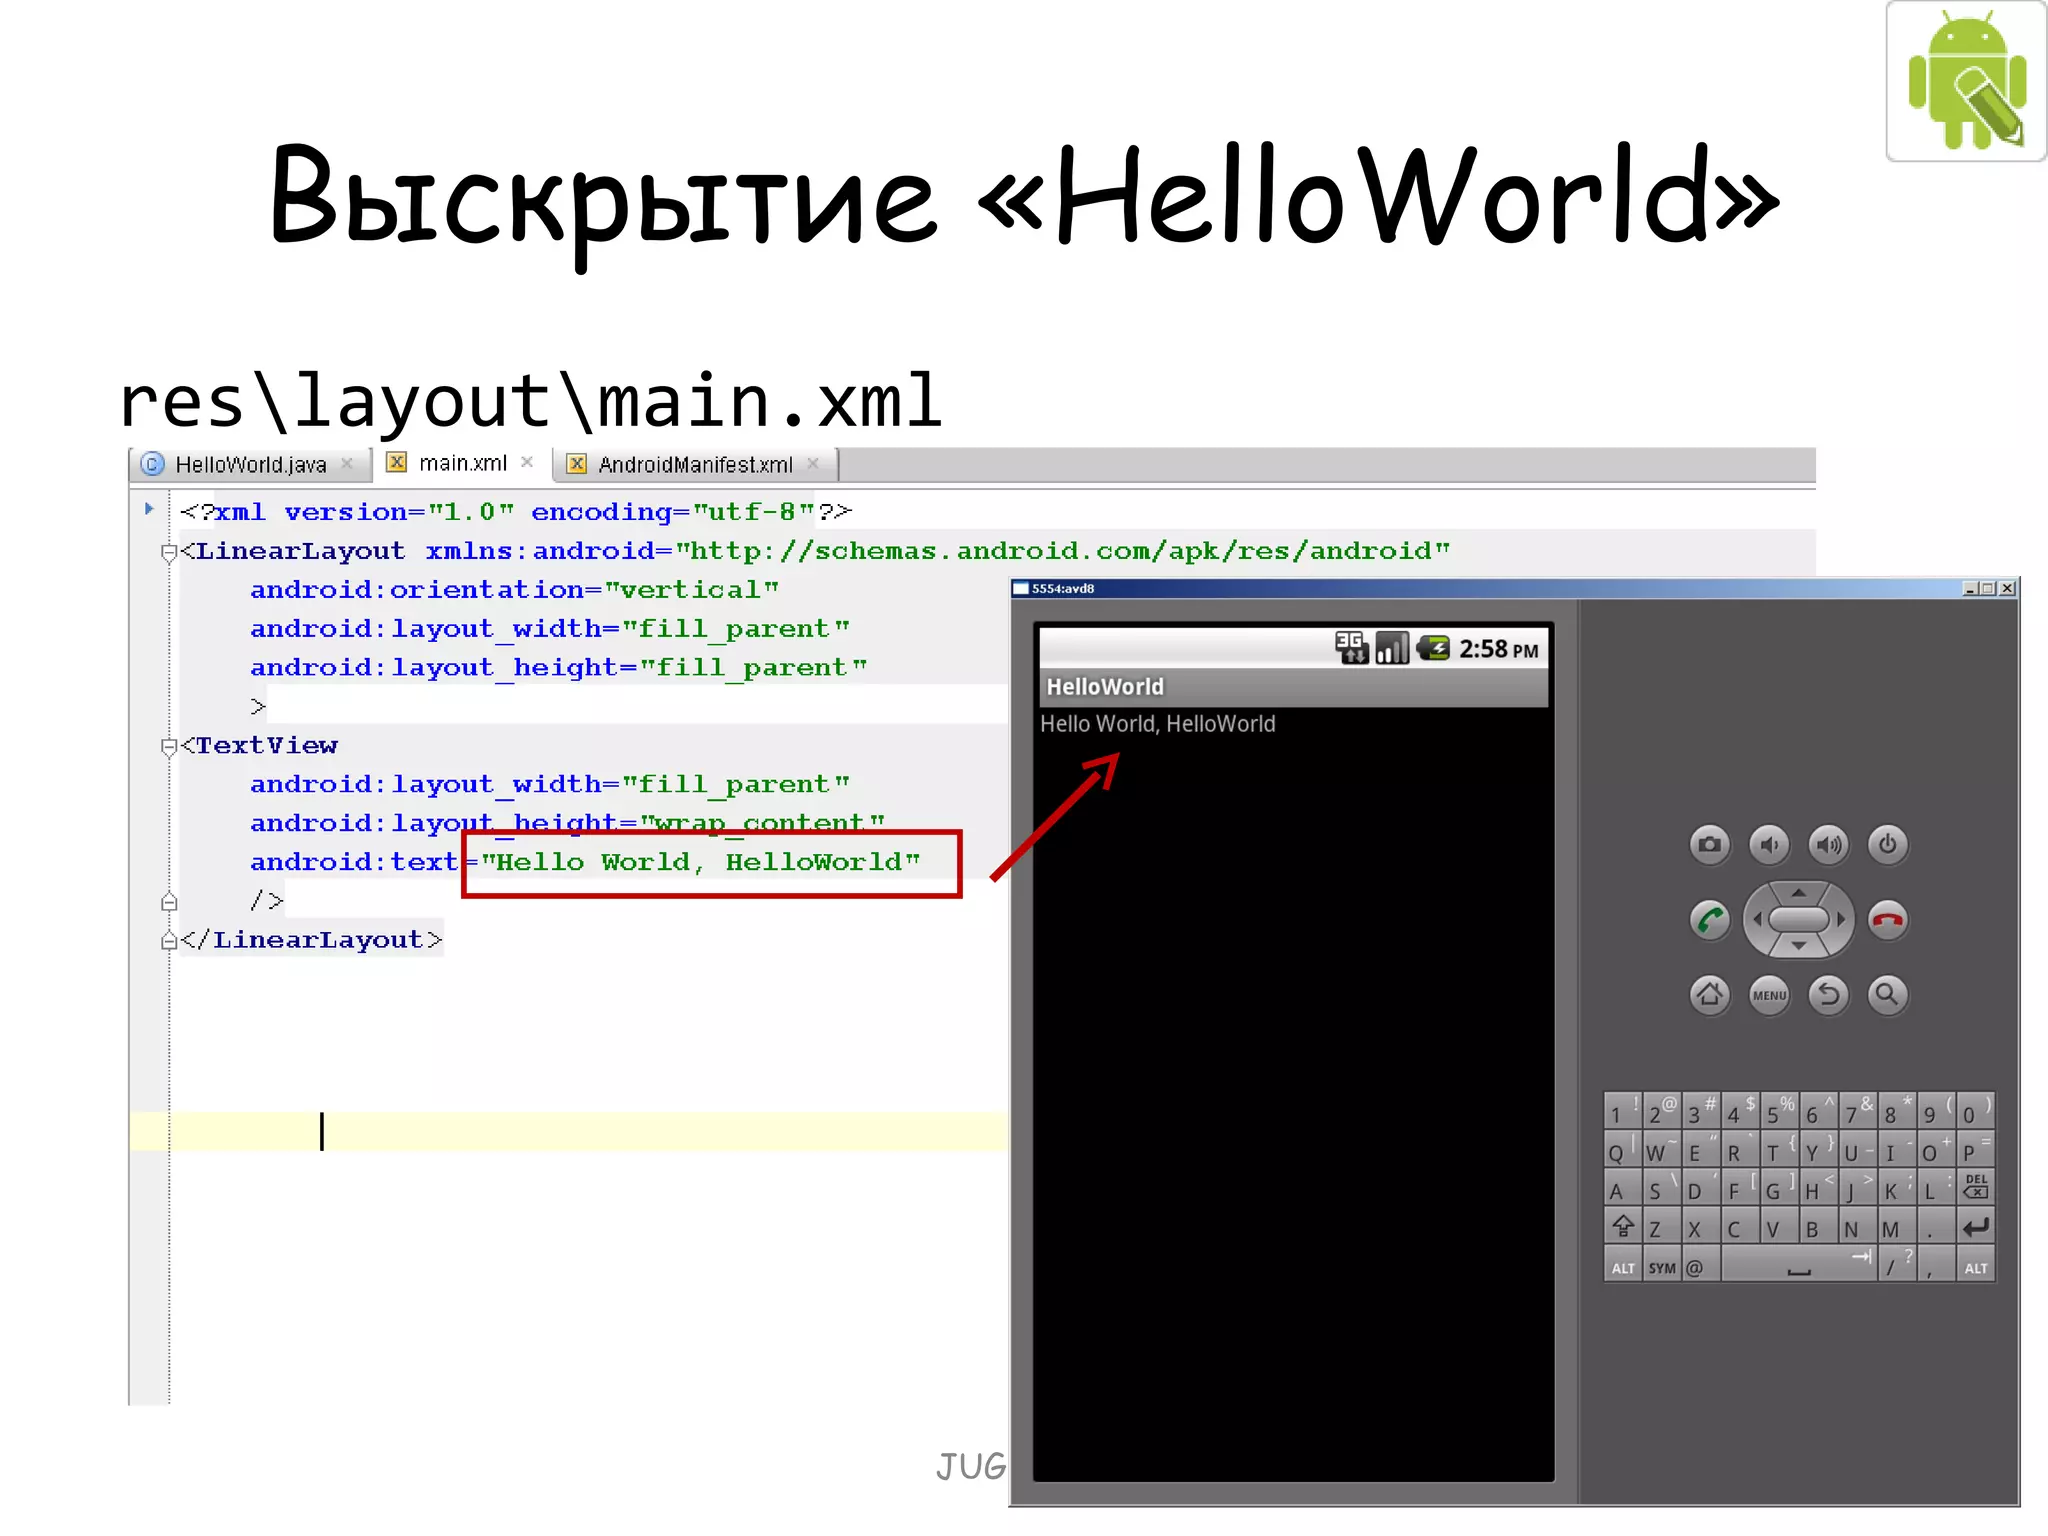
Task: Click the gutter arrow beside xml declaration
Action: [x=149, y=509]
